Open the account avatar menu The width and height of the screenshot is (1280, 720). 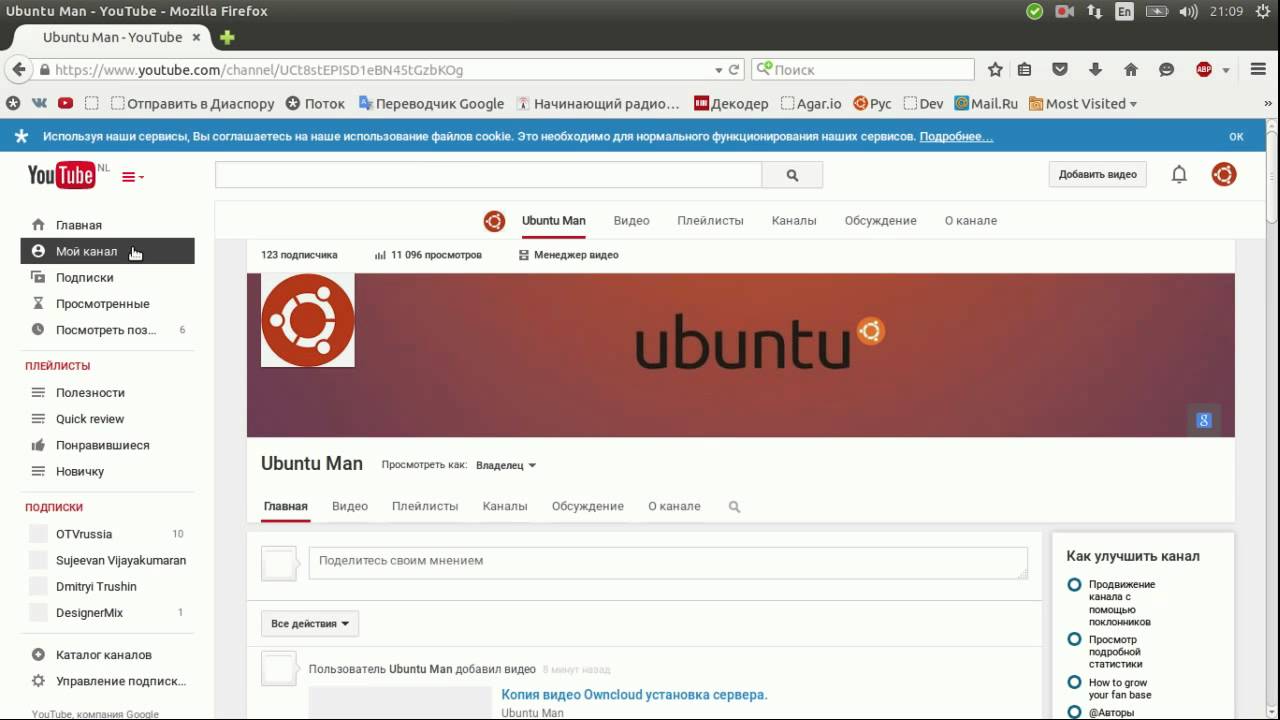pos(1223,175)
